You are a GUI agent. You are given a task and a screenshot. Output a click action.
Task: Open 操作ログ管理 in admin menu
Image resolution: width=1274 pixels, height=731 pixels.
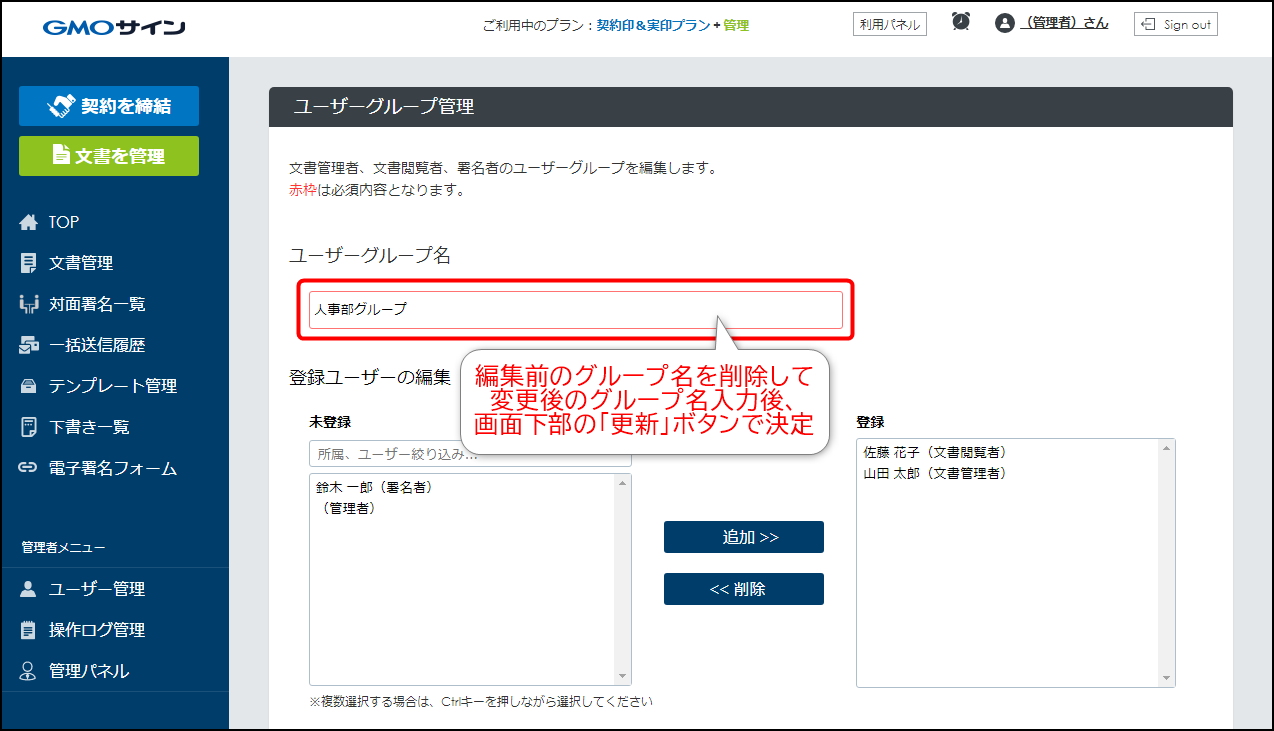tap(96, 630)
